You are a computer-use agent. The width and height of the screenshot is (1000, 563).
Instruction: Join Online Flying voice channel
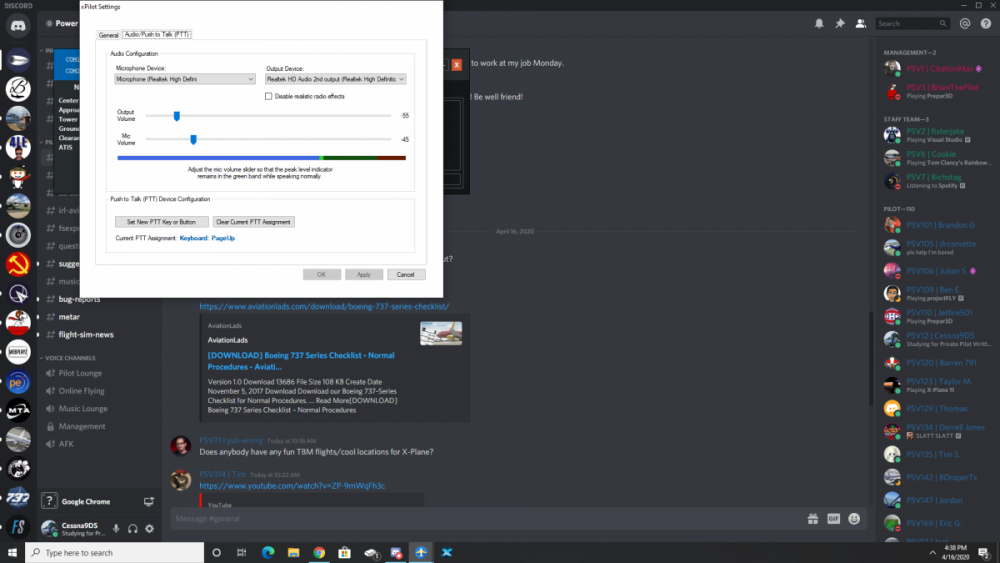point(82,391)
